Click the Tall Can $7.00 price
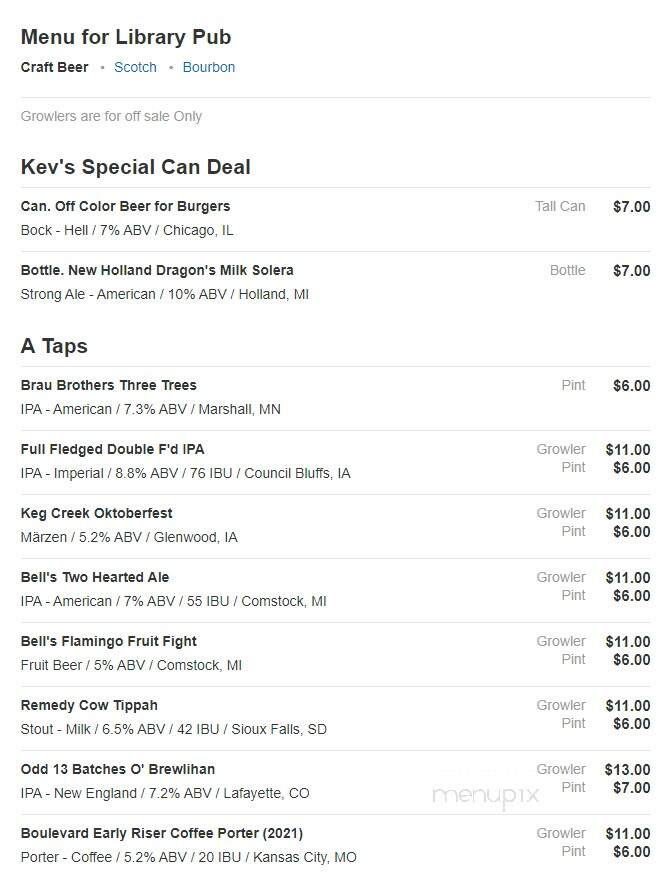Image resolution: width=665 pixels, height=878 pixels. tap(631, 207)
